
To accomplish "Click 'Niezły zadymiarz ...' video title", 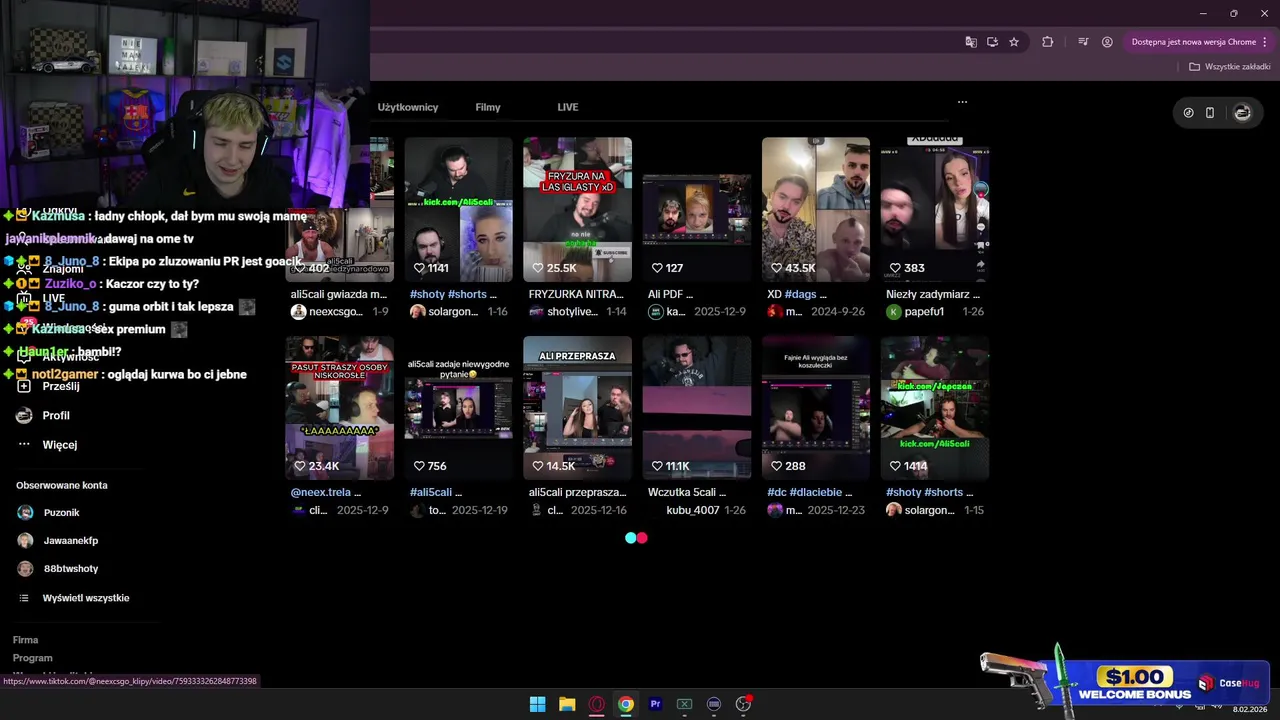I will pyautogui.click(x=933, y=294).
